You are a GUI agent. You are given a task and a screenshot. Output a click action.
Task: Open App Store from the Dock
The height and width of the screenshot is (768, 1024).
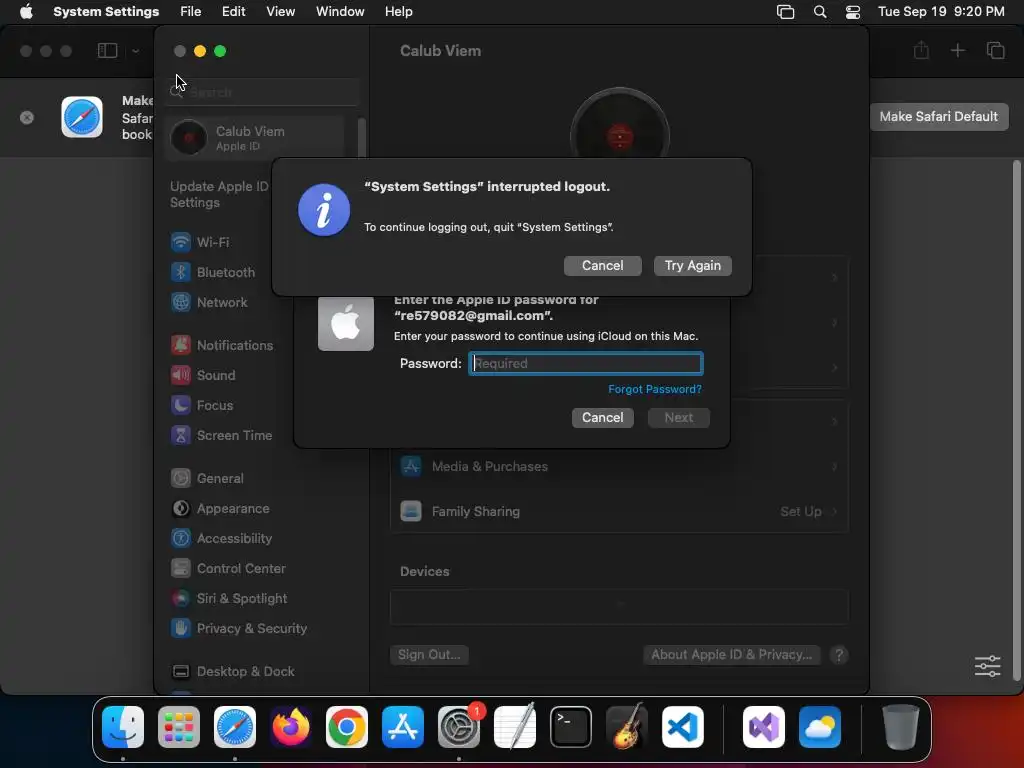click(x=403, y=726)
